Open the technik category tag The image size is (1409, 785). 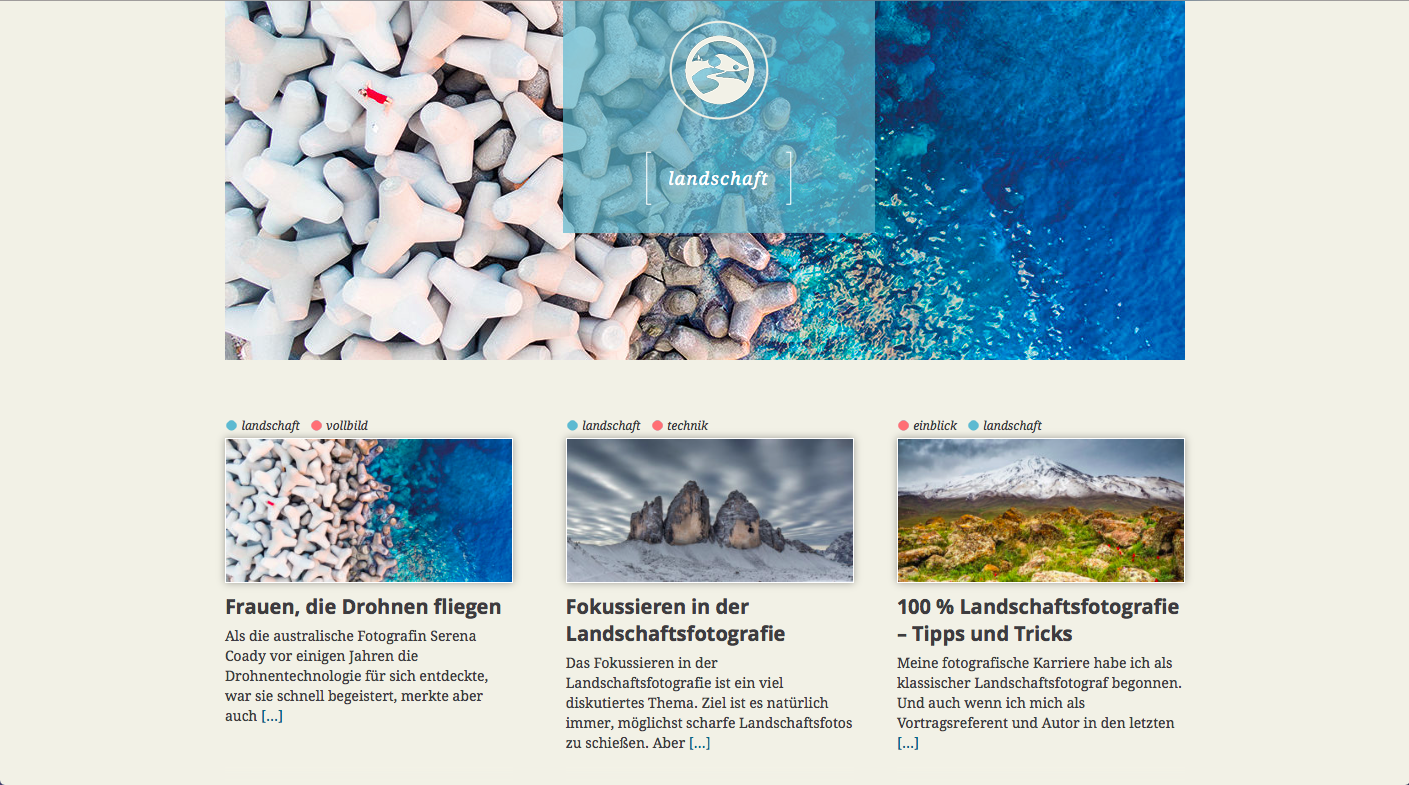[687, 426]
